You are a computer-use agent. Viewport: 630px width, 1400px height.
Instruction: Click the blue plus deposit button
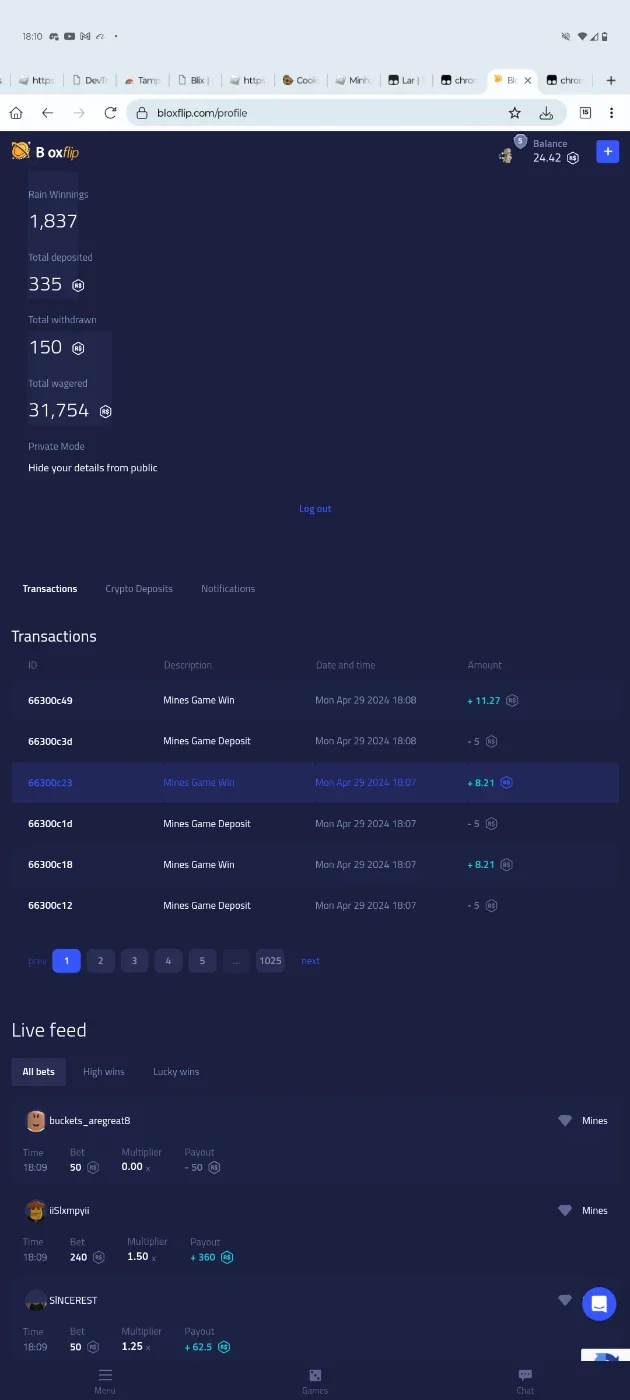coord(607,151)
